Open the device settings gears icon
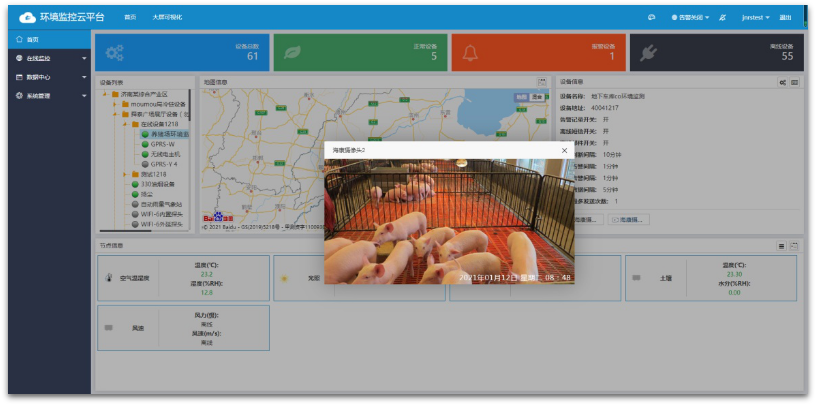The width and height of the screenshot is (817, 405). tap(782, 82)
